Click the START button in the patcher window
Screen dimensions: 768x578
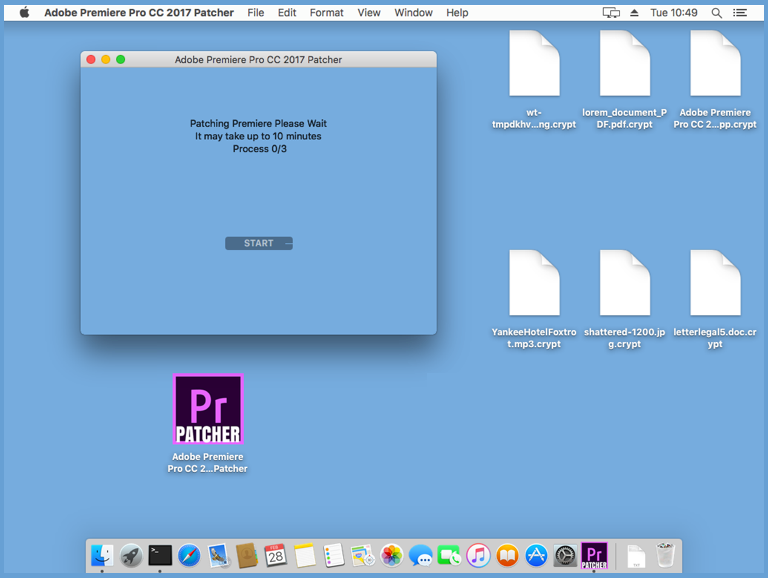pyautogui.click(x=259, y=243)
